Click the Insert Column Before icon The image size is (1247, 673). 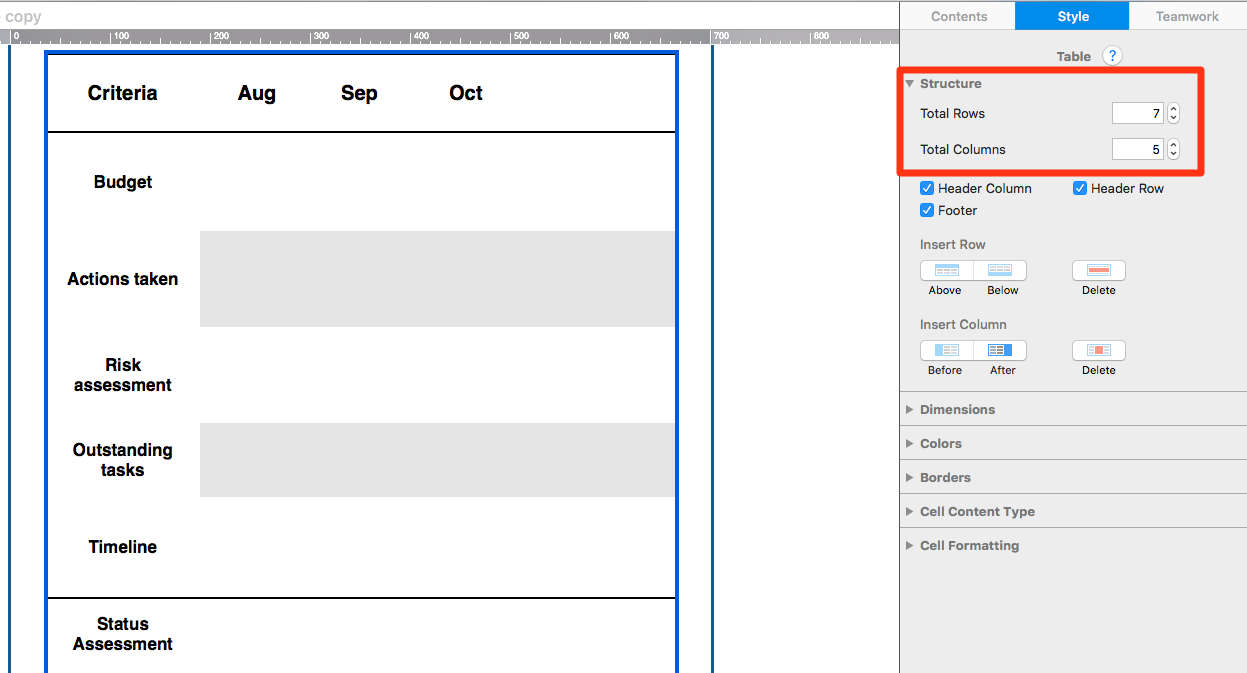tap(944, 350)
